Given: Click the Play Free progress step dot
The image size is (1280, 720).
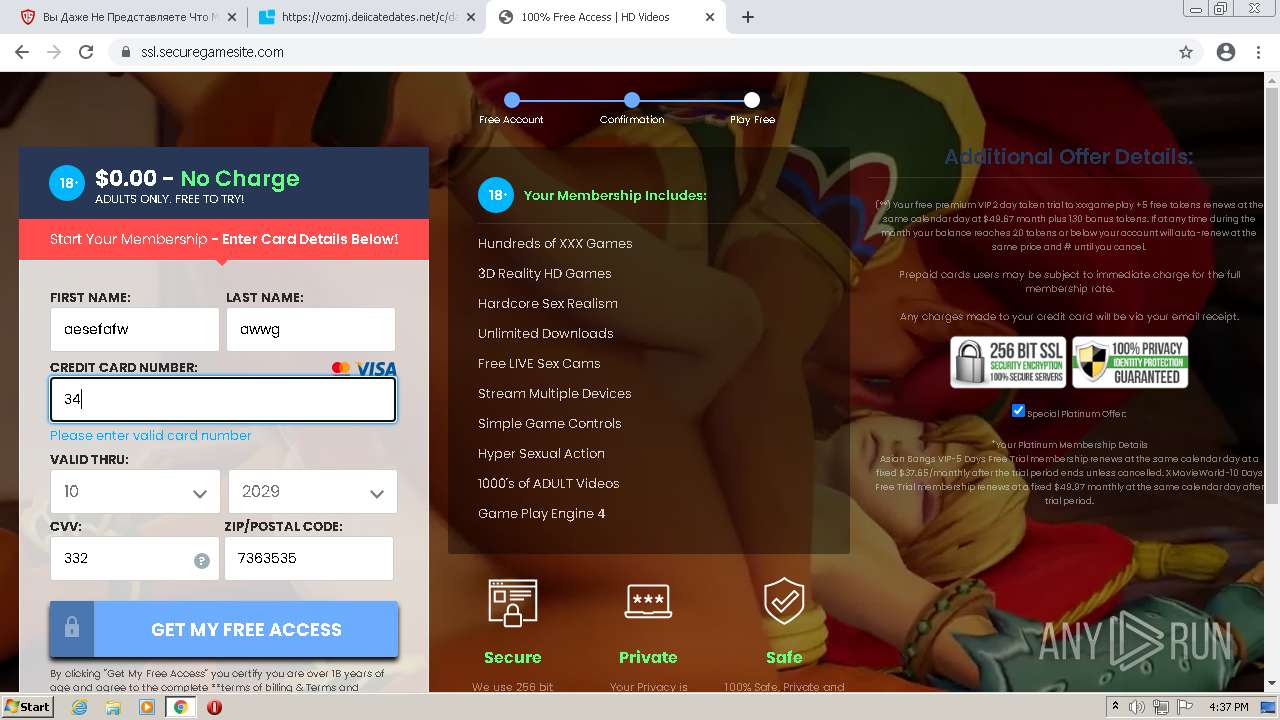Looking at the screenshot, I should pos(752,100).
